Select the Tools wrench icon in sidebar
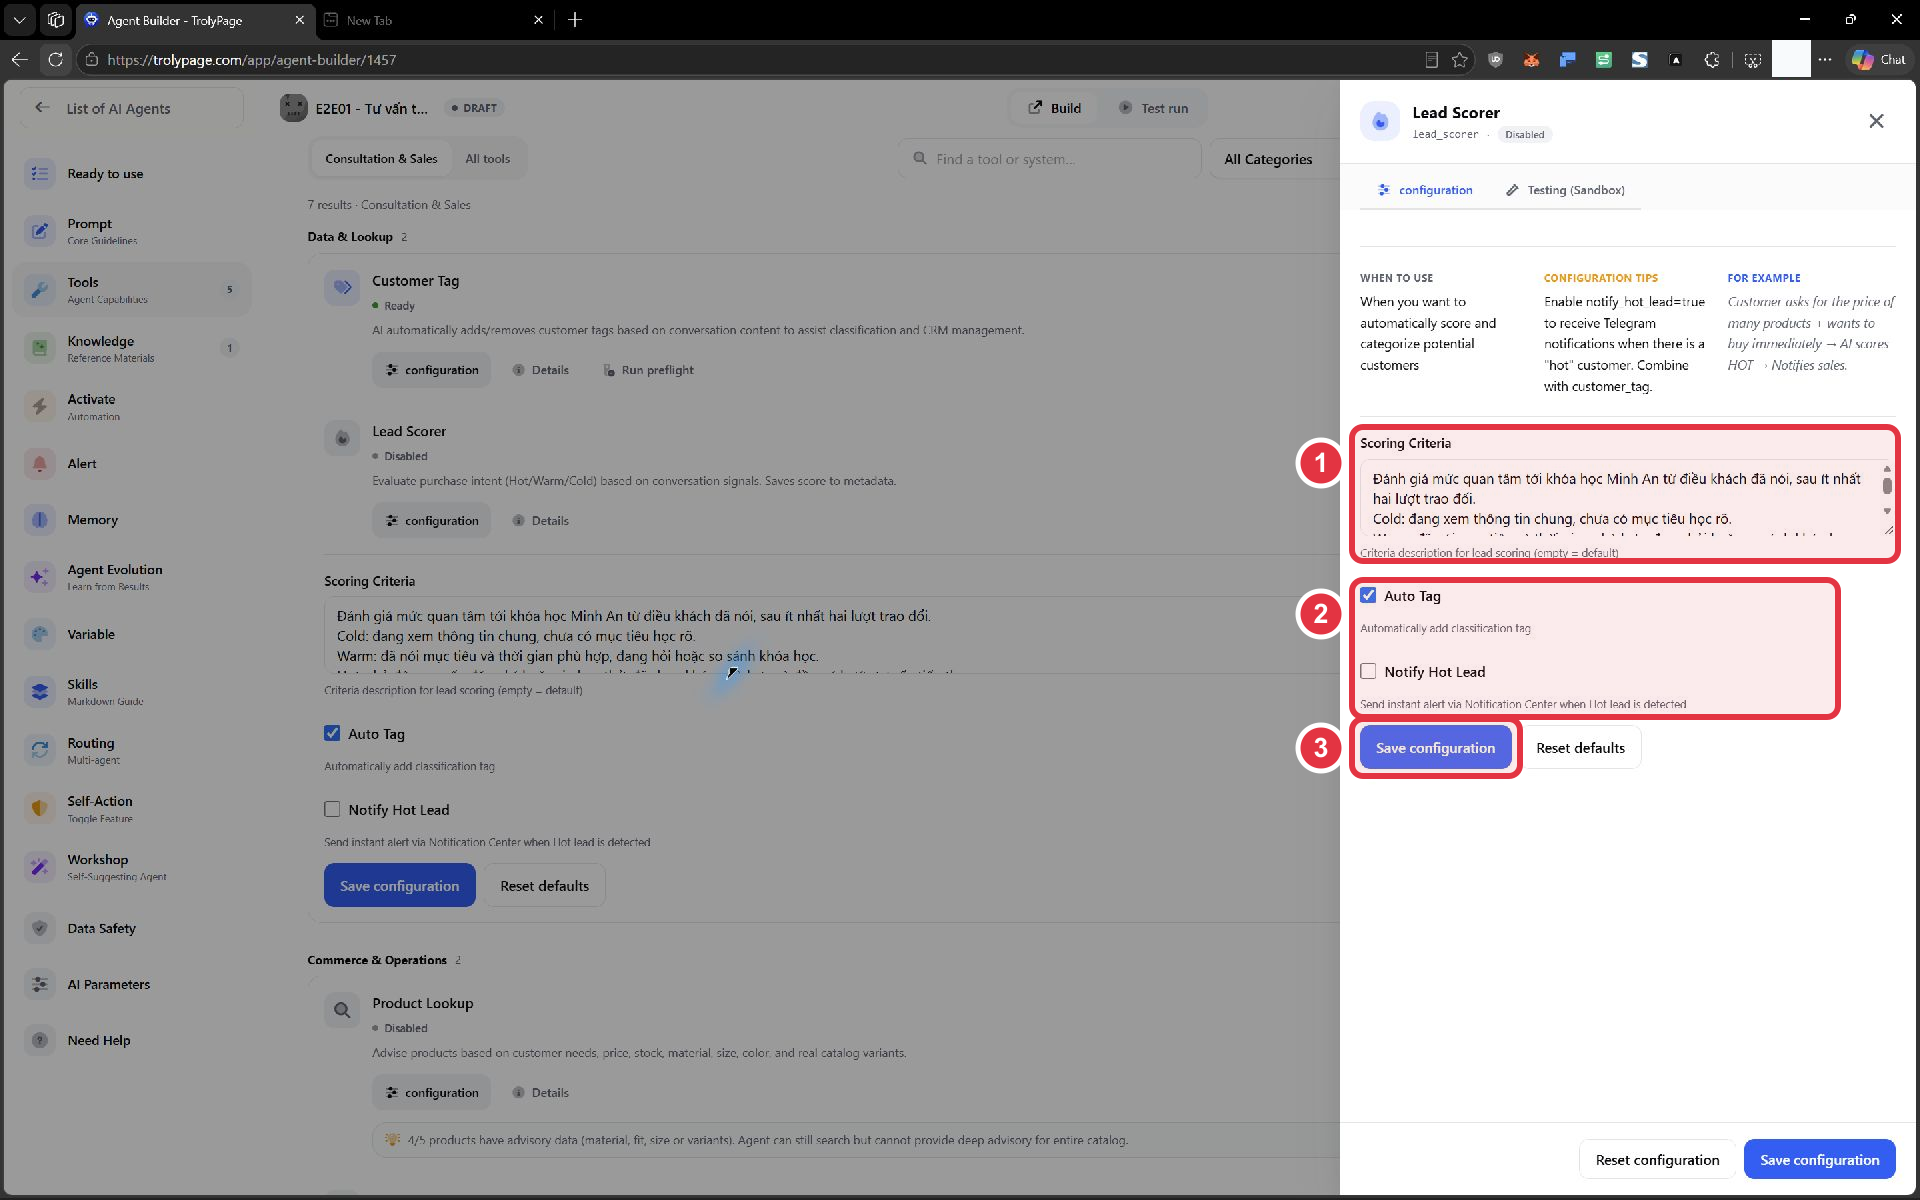The height and width of the screenshot is (1200, 1920). [x=39, y=290]
